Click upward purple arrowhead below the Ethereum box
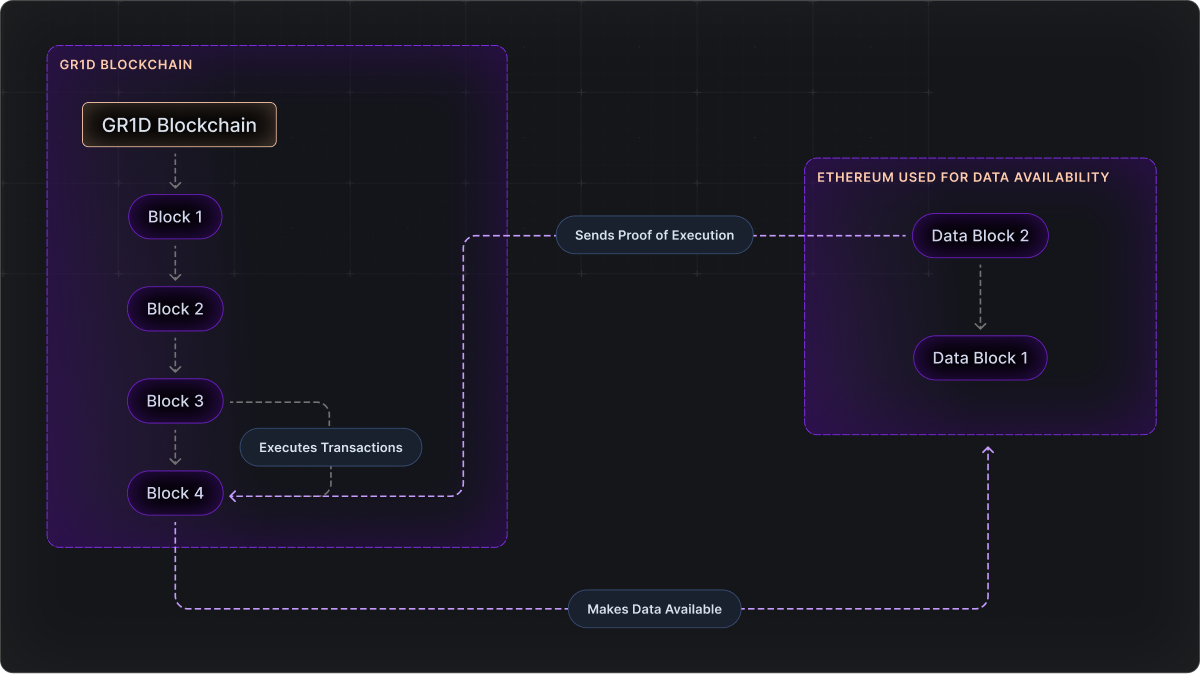The image size is (1200, 674). click(x=988, y=451)
